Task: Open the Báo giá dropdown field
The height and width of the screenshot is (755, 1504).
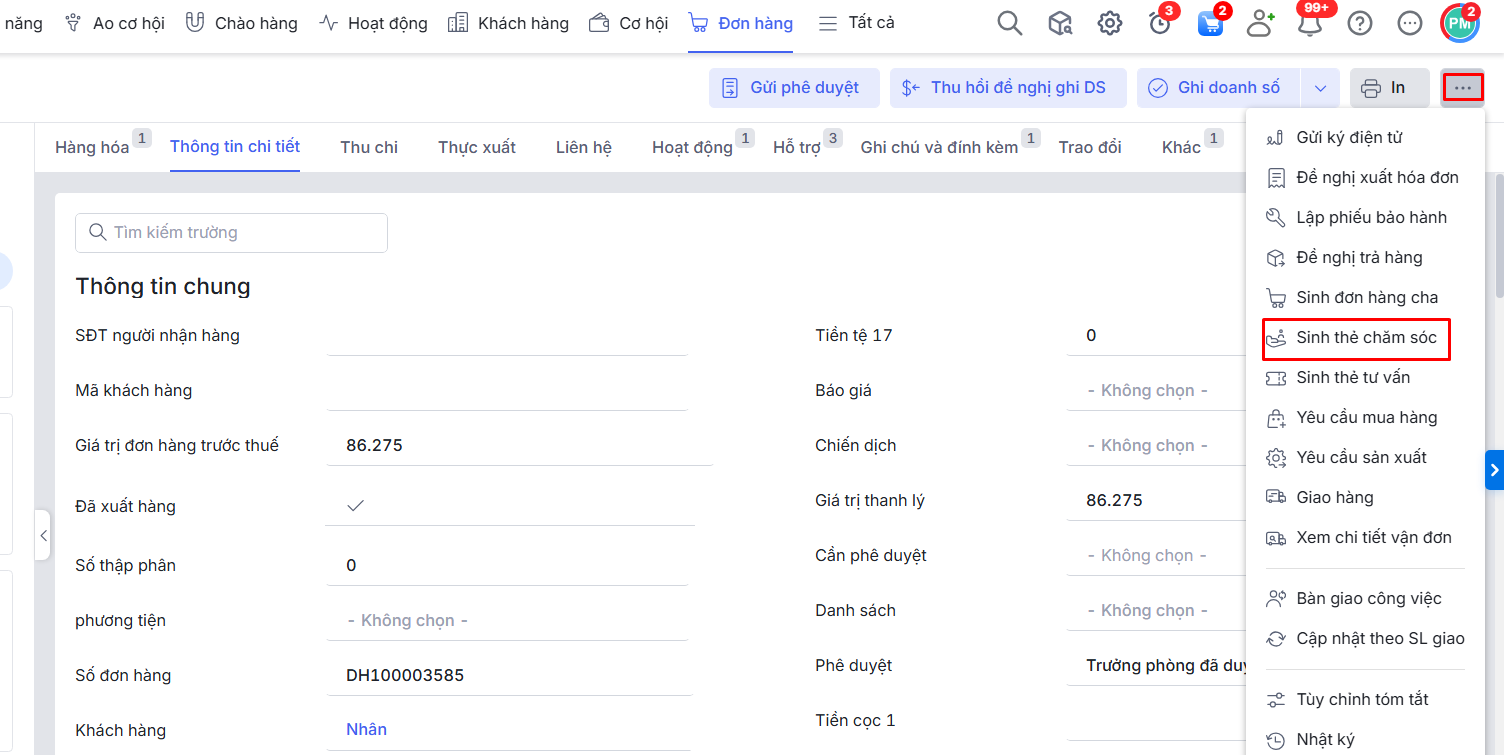Action: click(x=1148, y=391)
